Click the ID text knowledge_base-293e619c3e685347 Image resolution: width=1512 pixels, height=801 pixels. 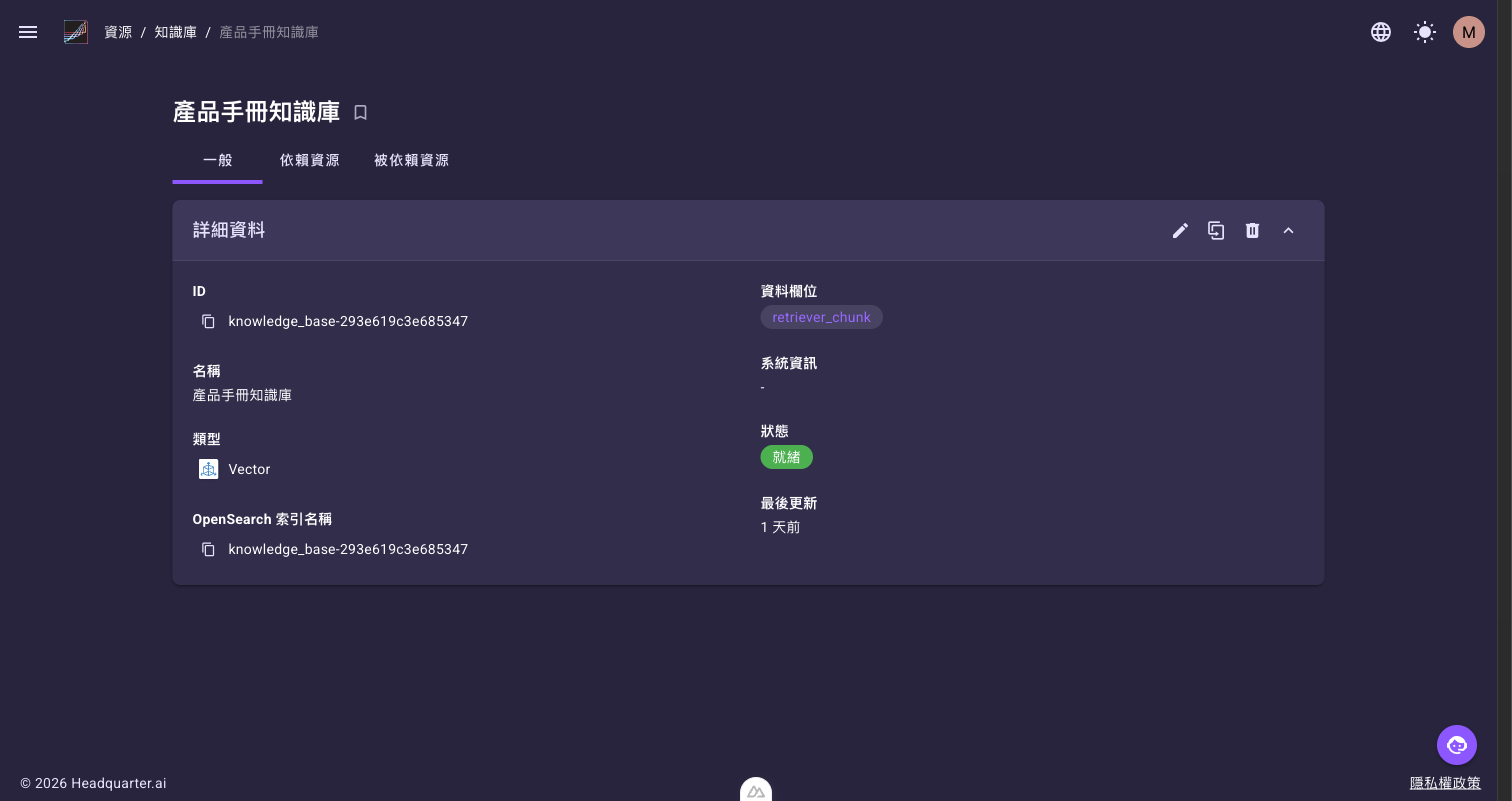(x=348, y=321)
